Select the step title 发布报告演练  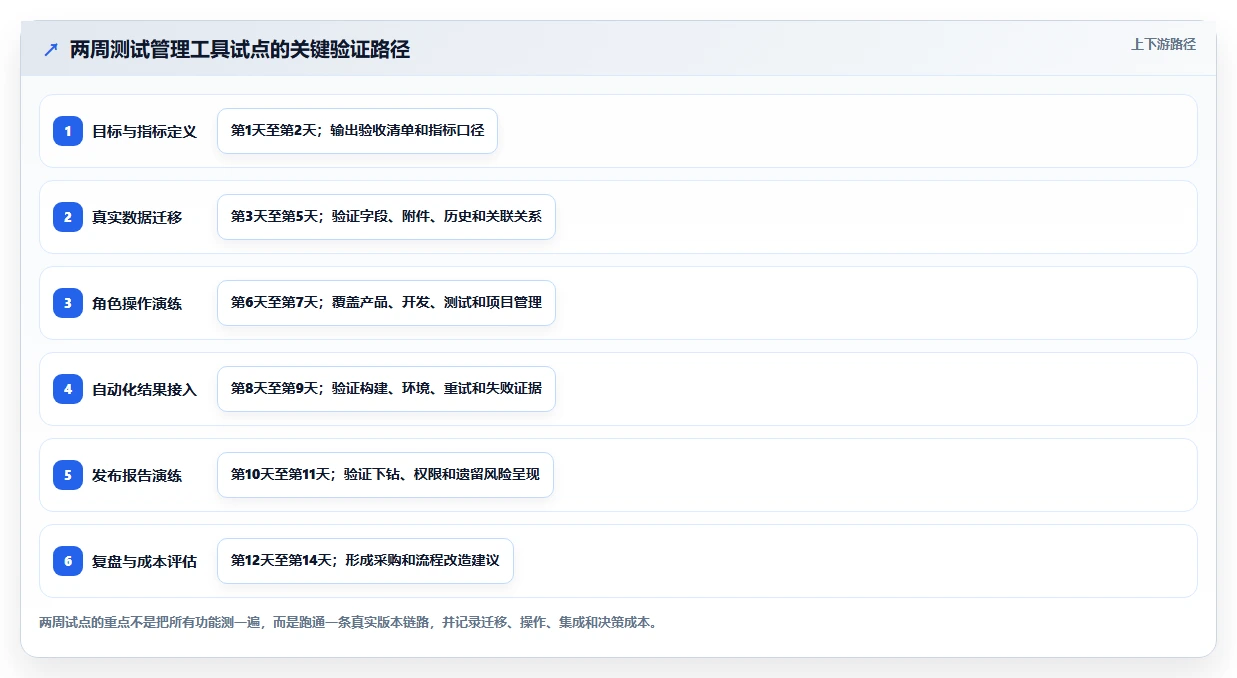(x=137, y=475)
